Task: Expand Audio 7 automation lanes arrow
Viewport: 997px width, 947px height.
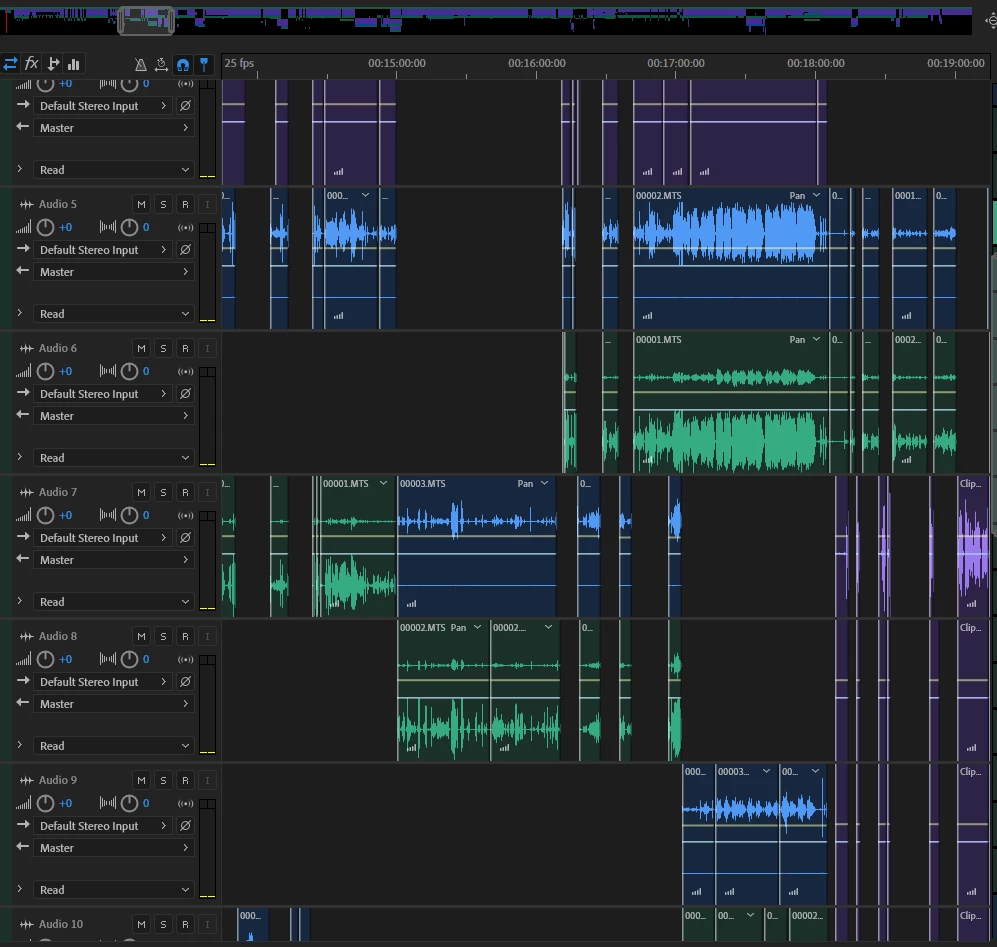Action: (x=20, y=601)
